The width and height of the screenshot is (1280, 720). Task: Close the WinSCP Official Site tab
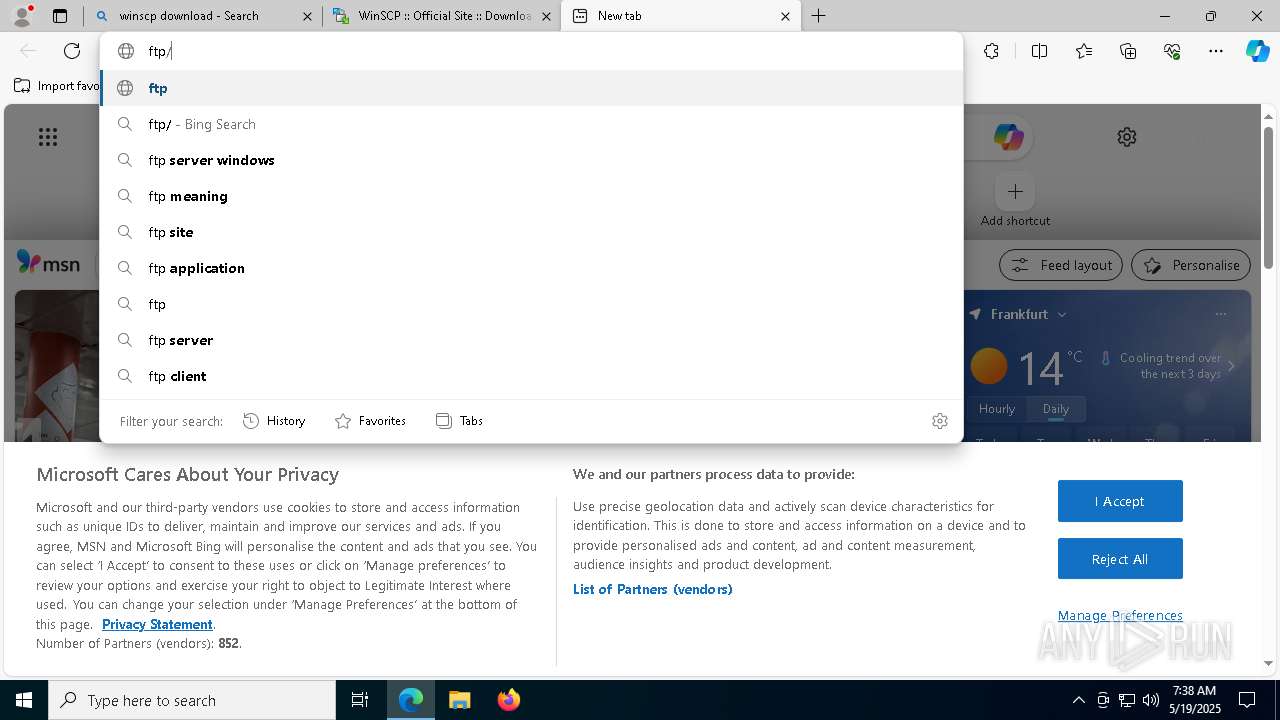click(546, 16)
